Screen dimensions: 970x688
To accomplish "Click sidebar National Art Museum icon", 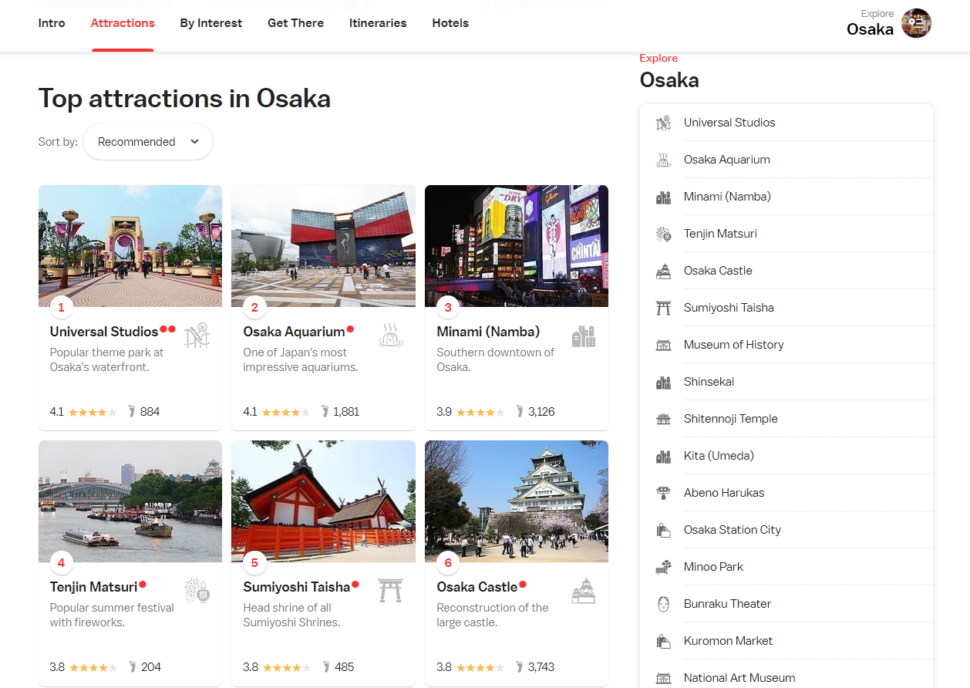I will click(x=663, y=678).
